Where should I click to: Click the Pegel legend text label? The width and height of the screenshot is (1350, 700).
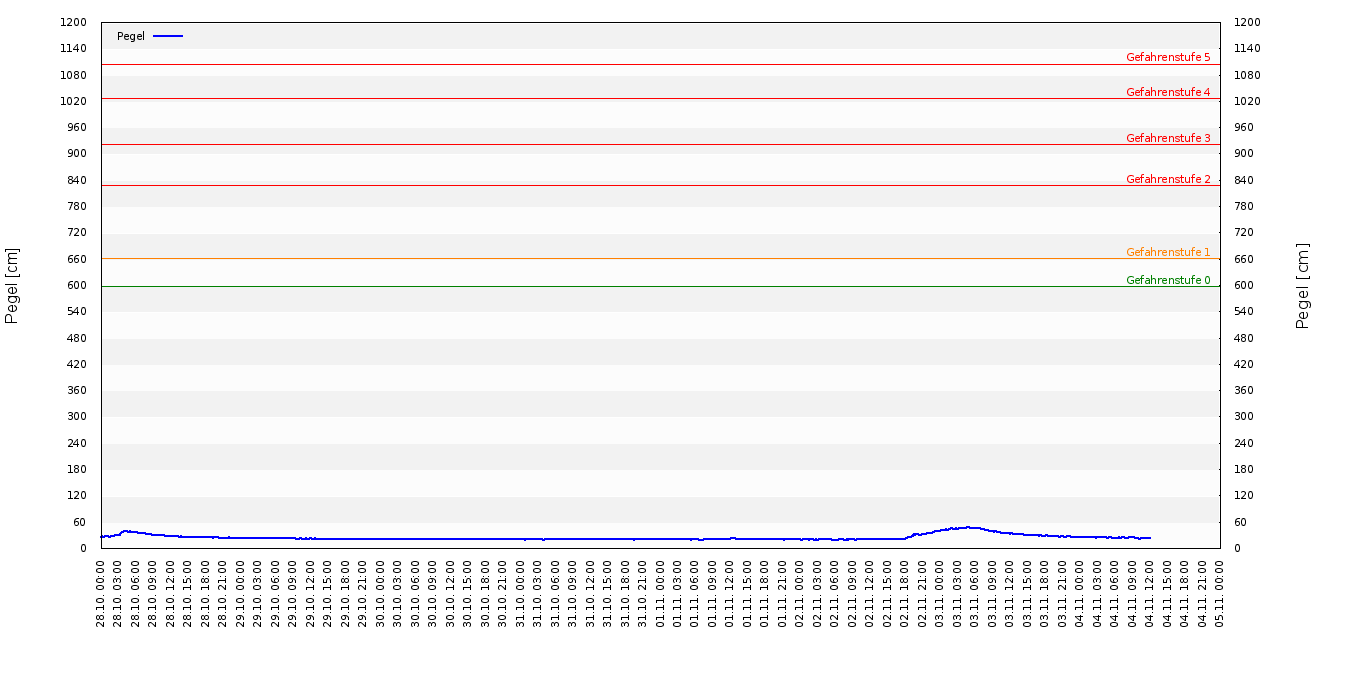131,36
